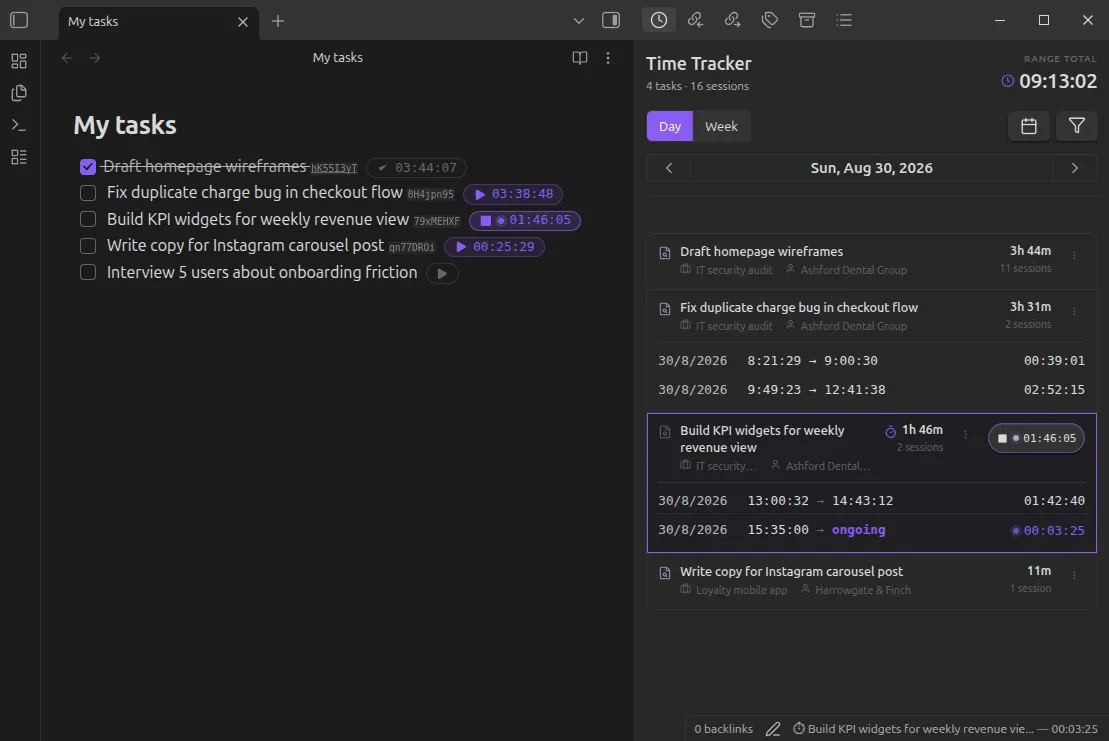Select the ongoing session from 15:35:00
Viewport: 1109px width, 741px height.
pos(871,530)
